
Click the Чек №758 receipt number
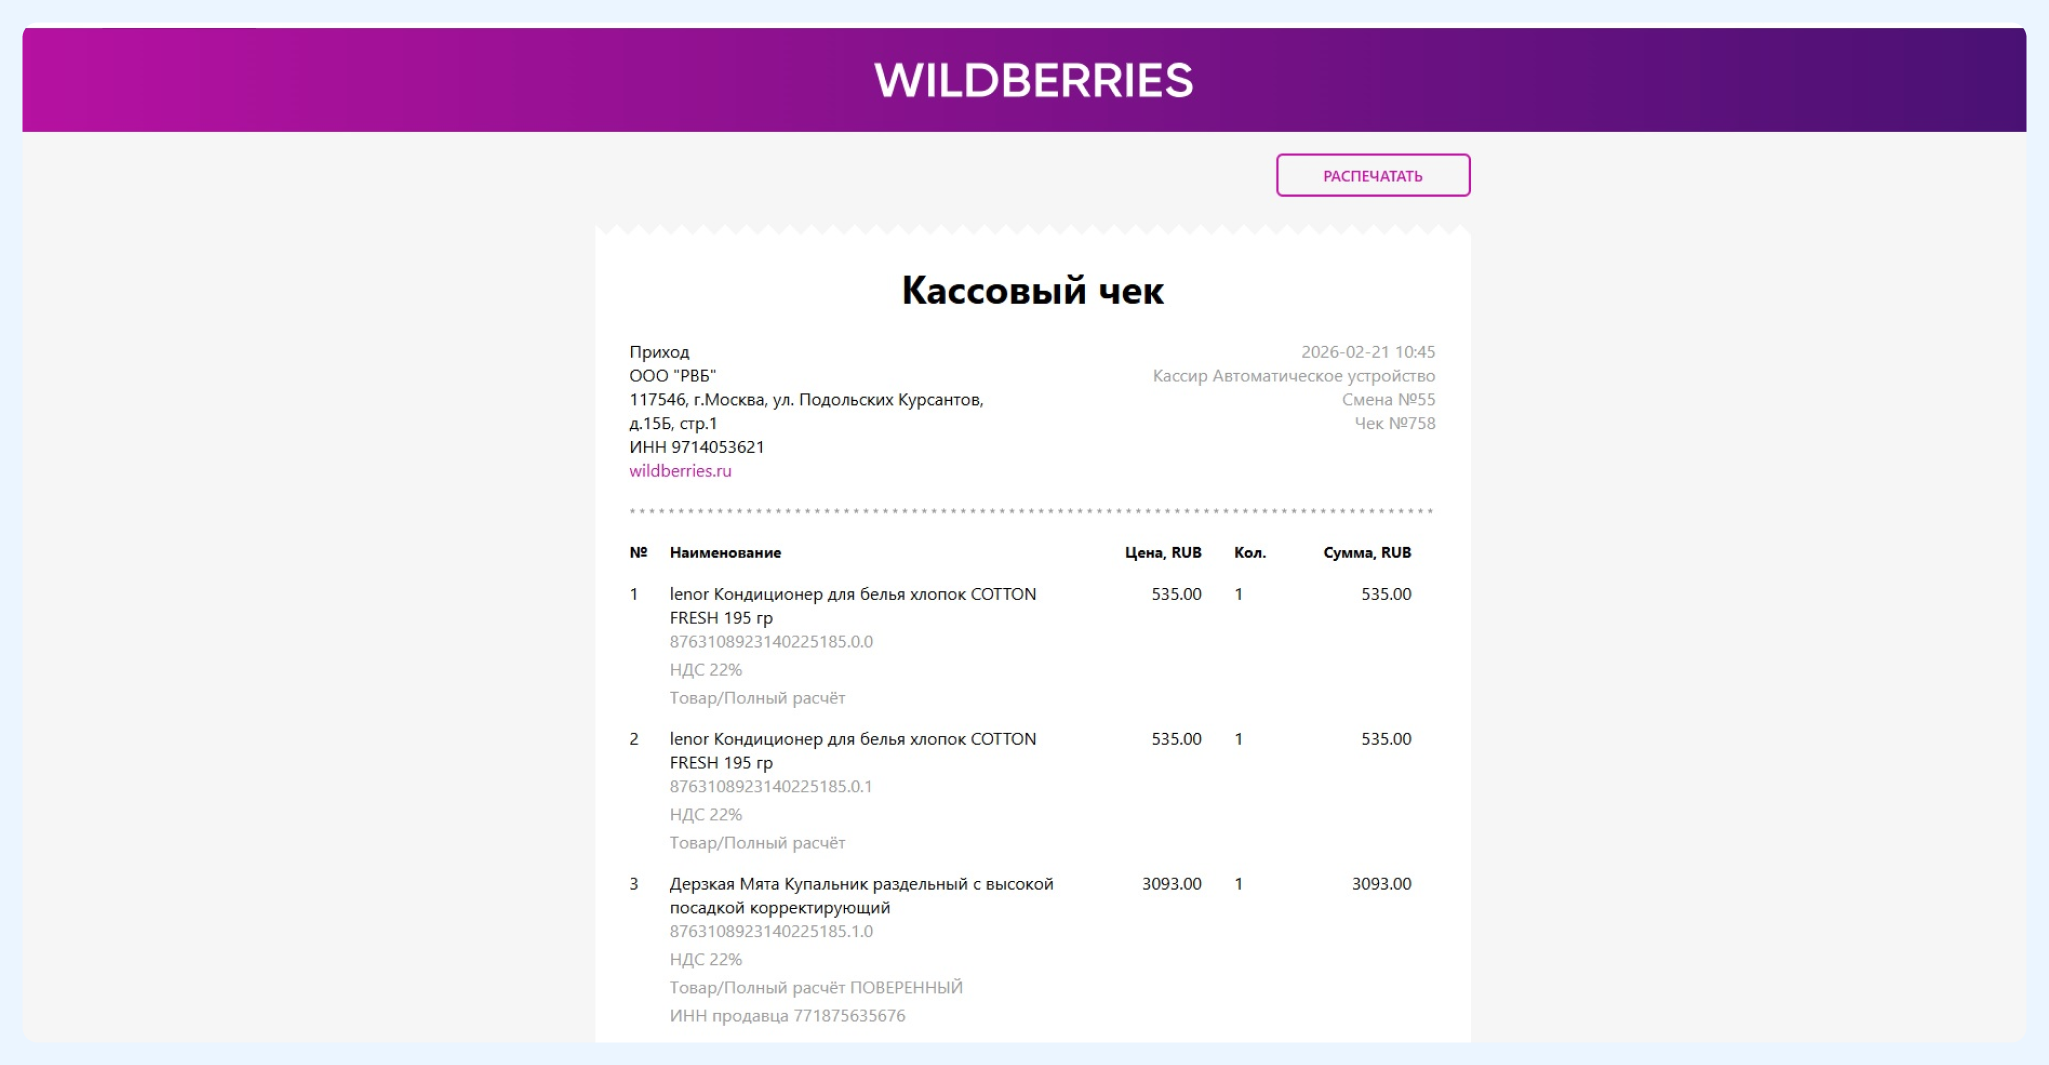click(1394, 424)
